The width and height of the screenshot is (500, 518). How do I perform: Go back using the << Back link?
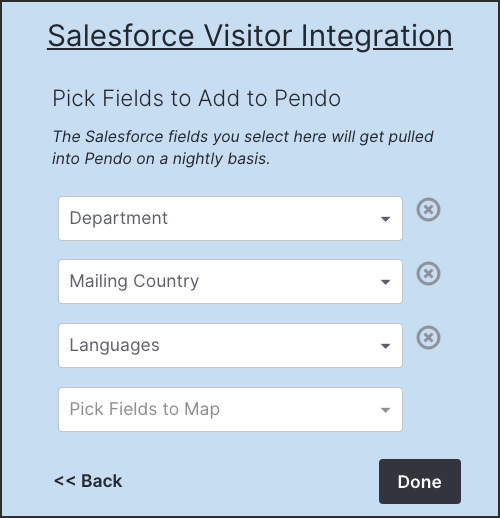click(x=88, y=481)
